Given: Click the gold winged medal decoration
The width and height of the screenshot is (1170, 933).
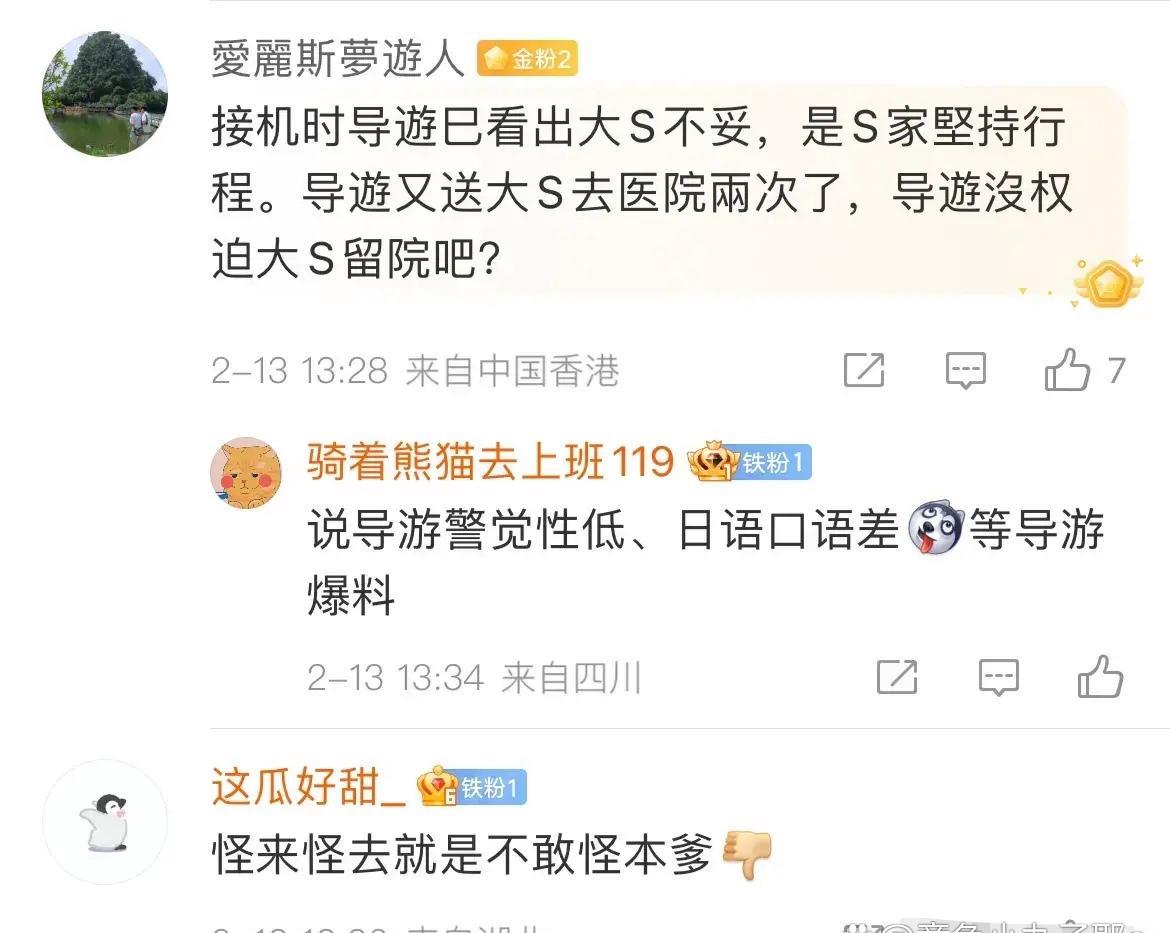Looking at the screenshot, I should pos(1108,282).
